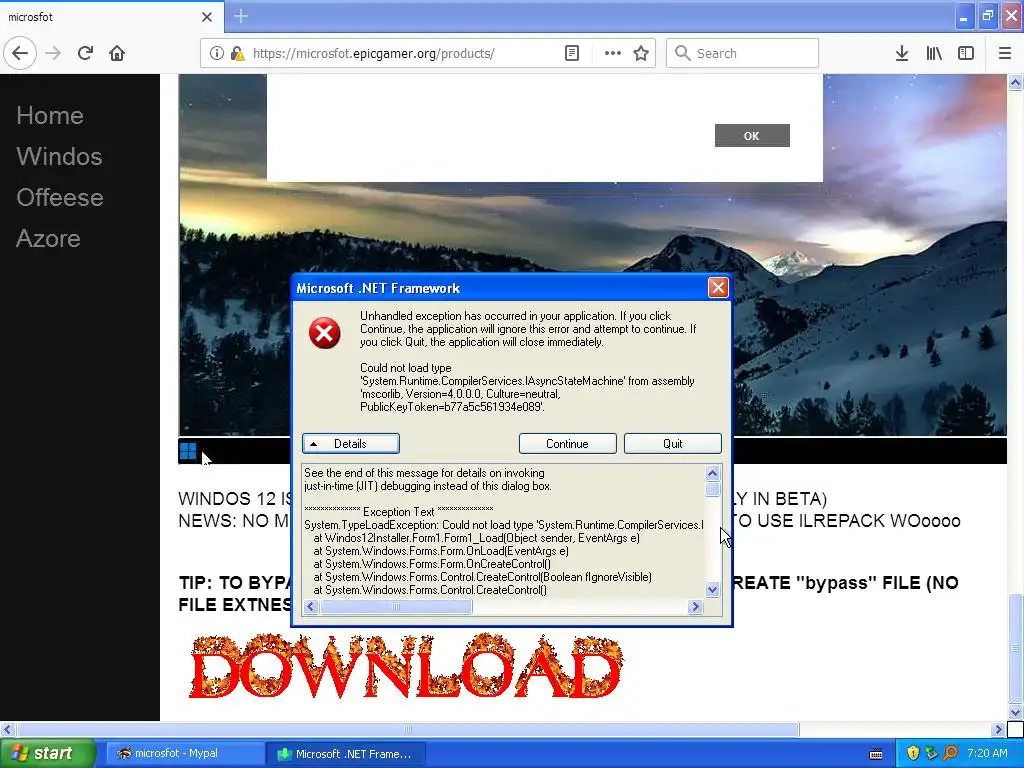1024x768 pixels.
Task: Toggle the sidebar view icon
Action: click(x=966, y=54)
